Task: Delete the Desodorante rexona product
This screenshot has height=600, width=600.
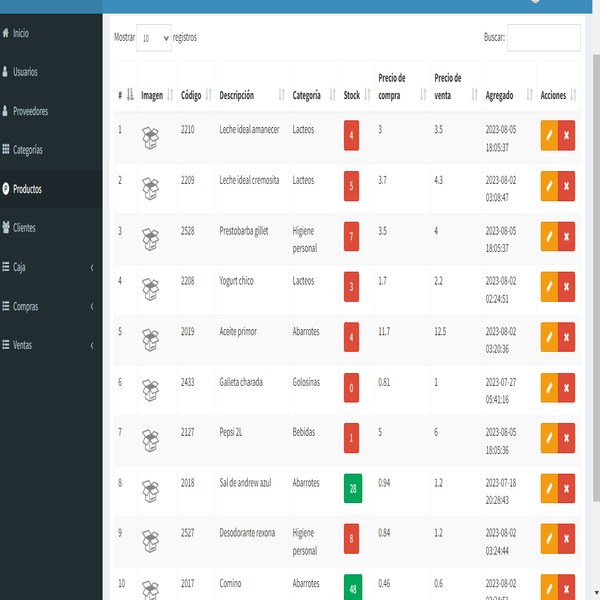Action: click(x=566, y=539)
